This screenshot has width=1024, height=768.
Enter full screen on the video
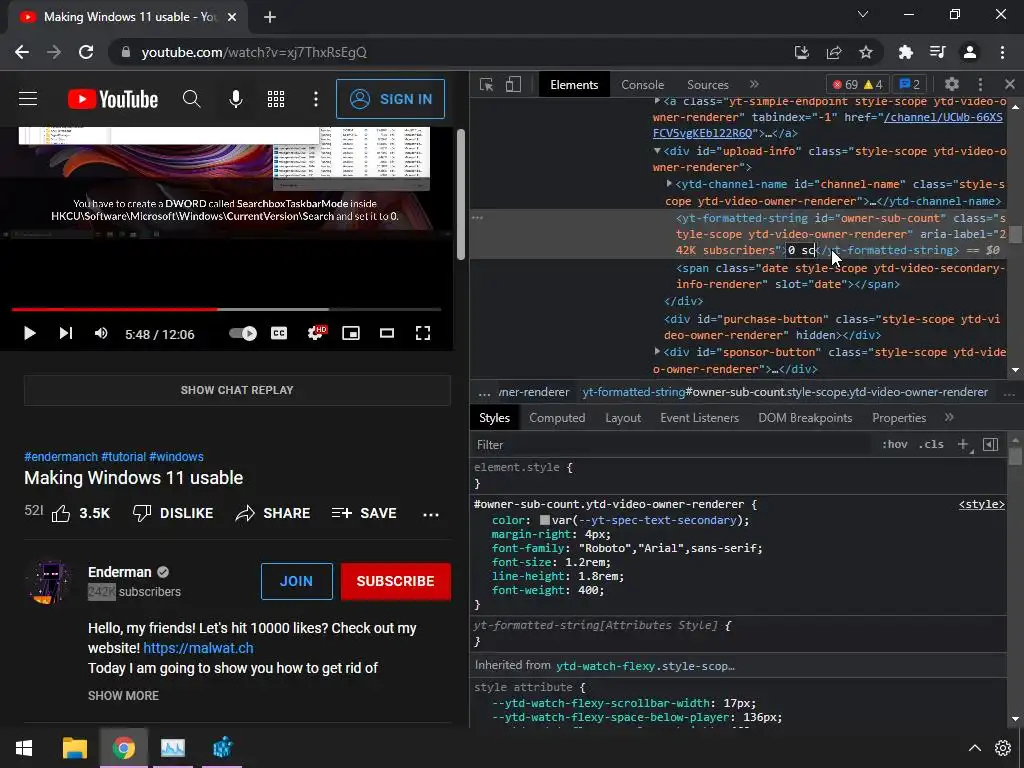[423, 334]
